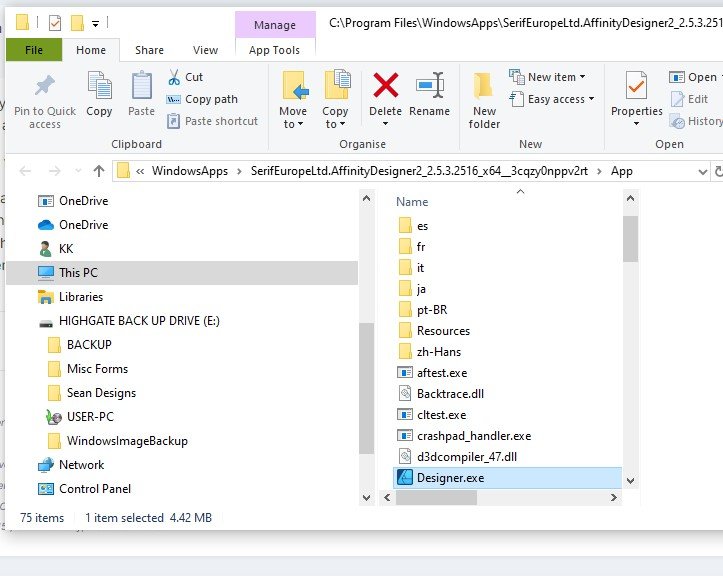
Task: Expand the Properties dropdown arrow
Action: tap(636, 124)
